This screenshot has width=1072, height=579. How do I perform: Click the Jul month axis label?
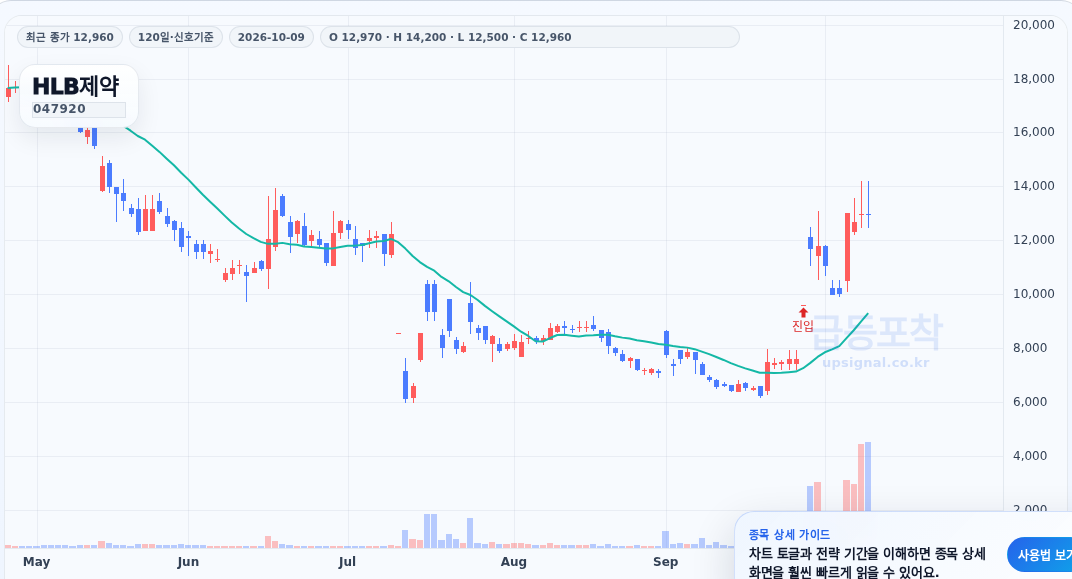[x=347, y=562]
